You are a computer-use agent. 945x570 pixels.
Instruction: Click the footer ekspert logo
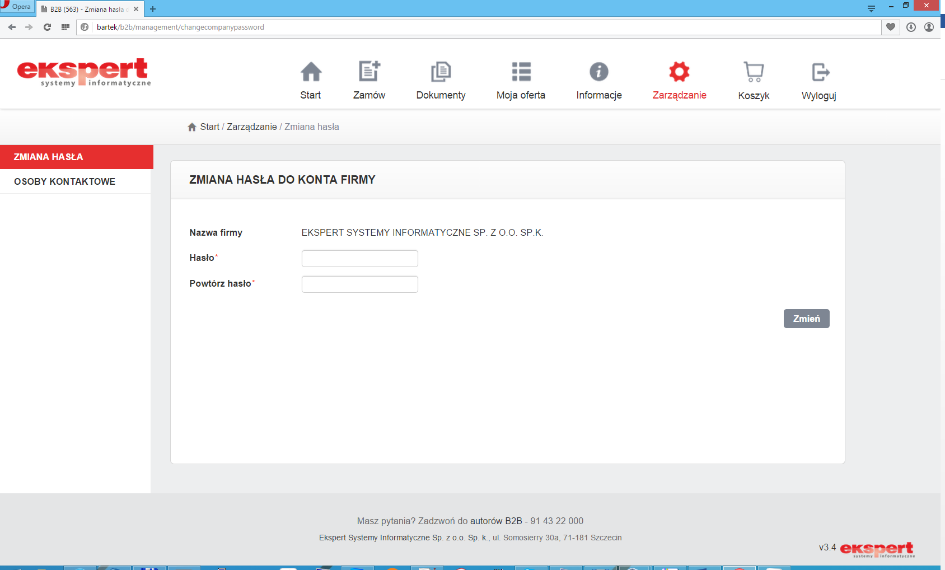click(x=877, y=549)
